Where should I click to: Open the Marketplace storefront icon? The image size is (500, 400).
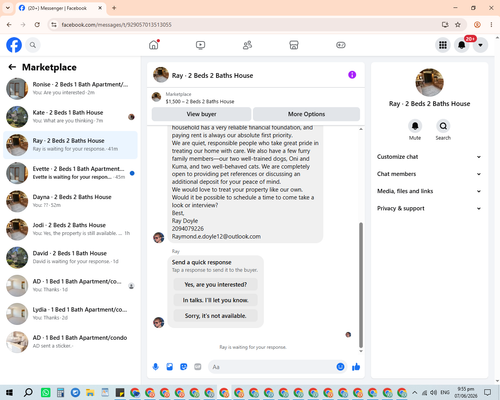[x=294, y=45]
